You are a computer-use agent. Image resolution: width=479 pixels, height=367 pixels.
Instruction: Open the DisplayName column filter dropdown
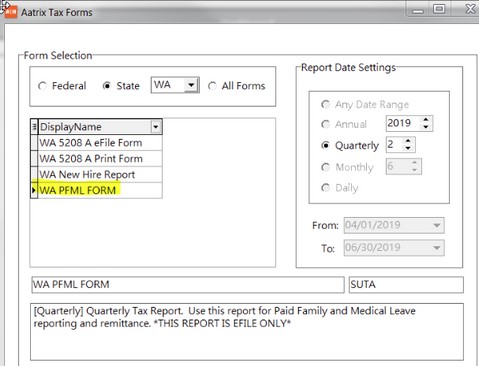(156, 127)
